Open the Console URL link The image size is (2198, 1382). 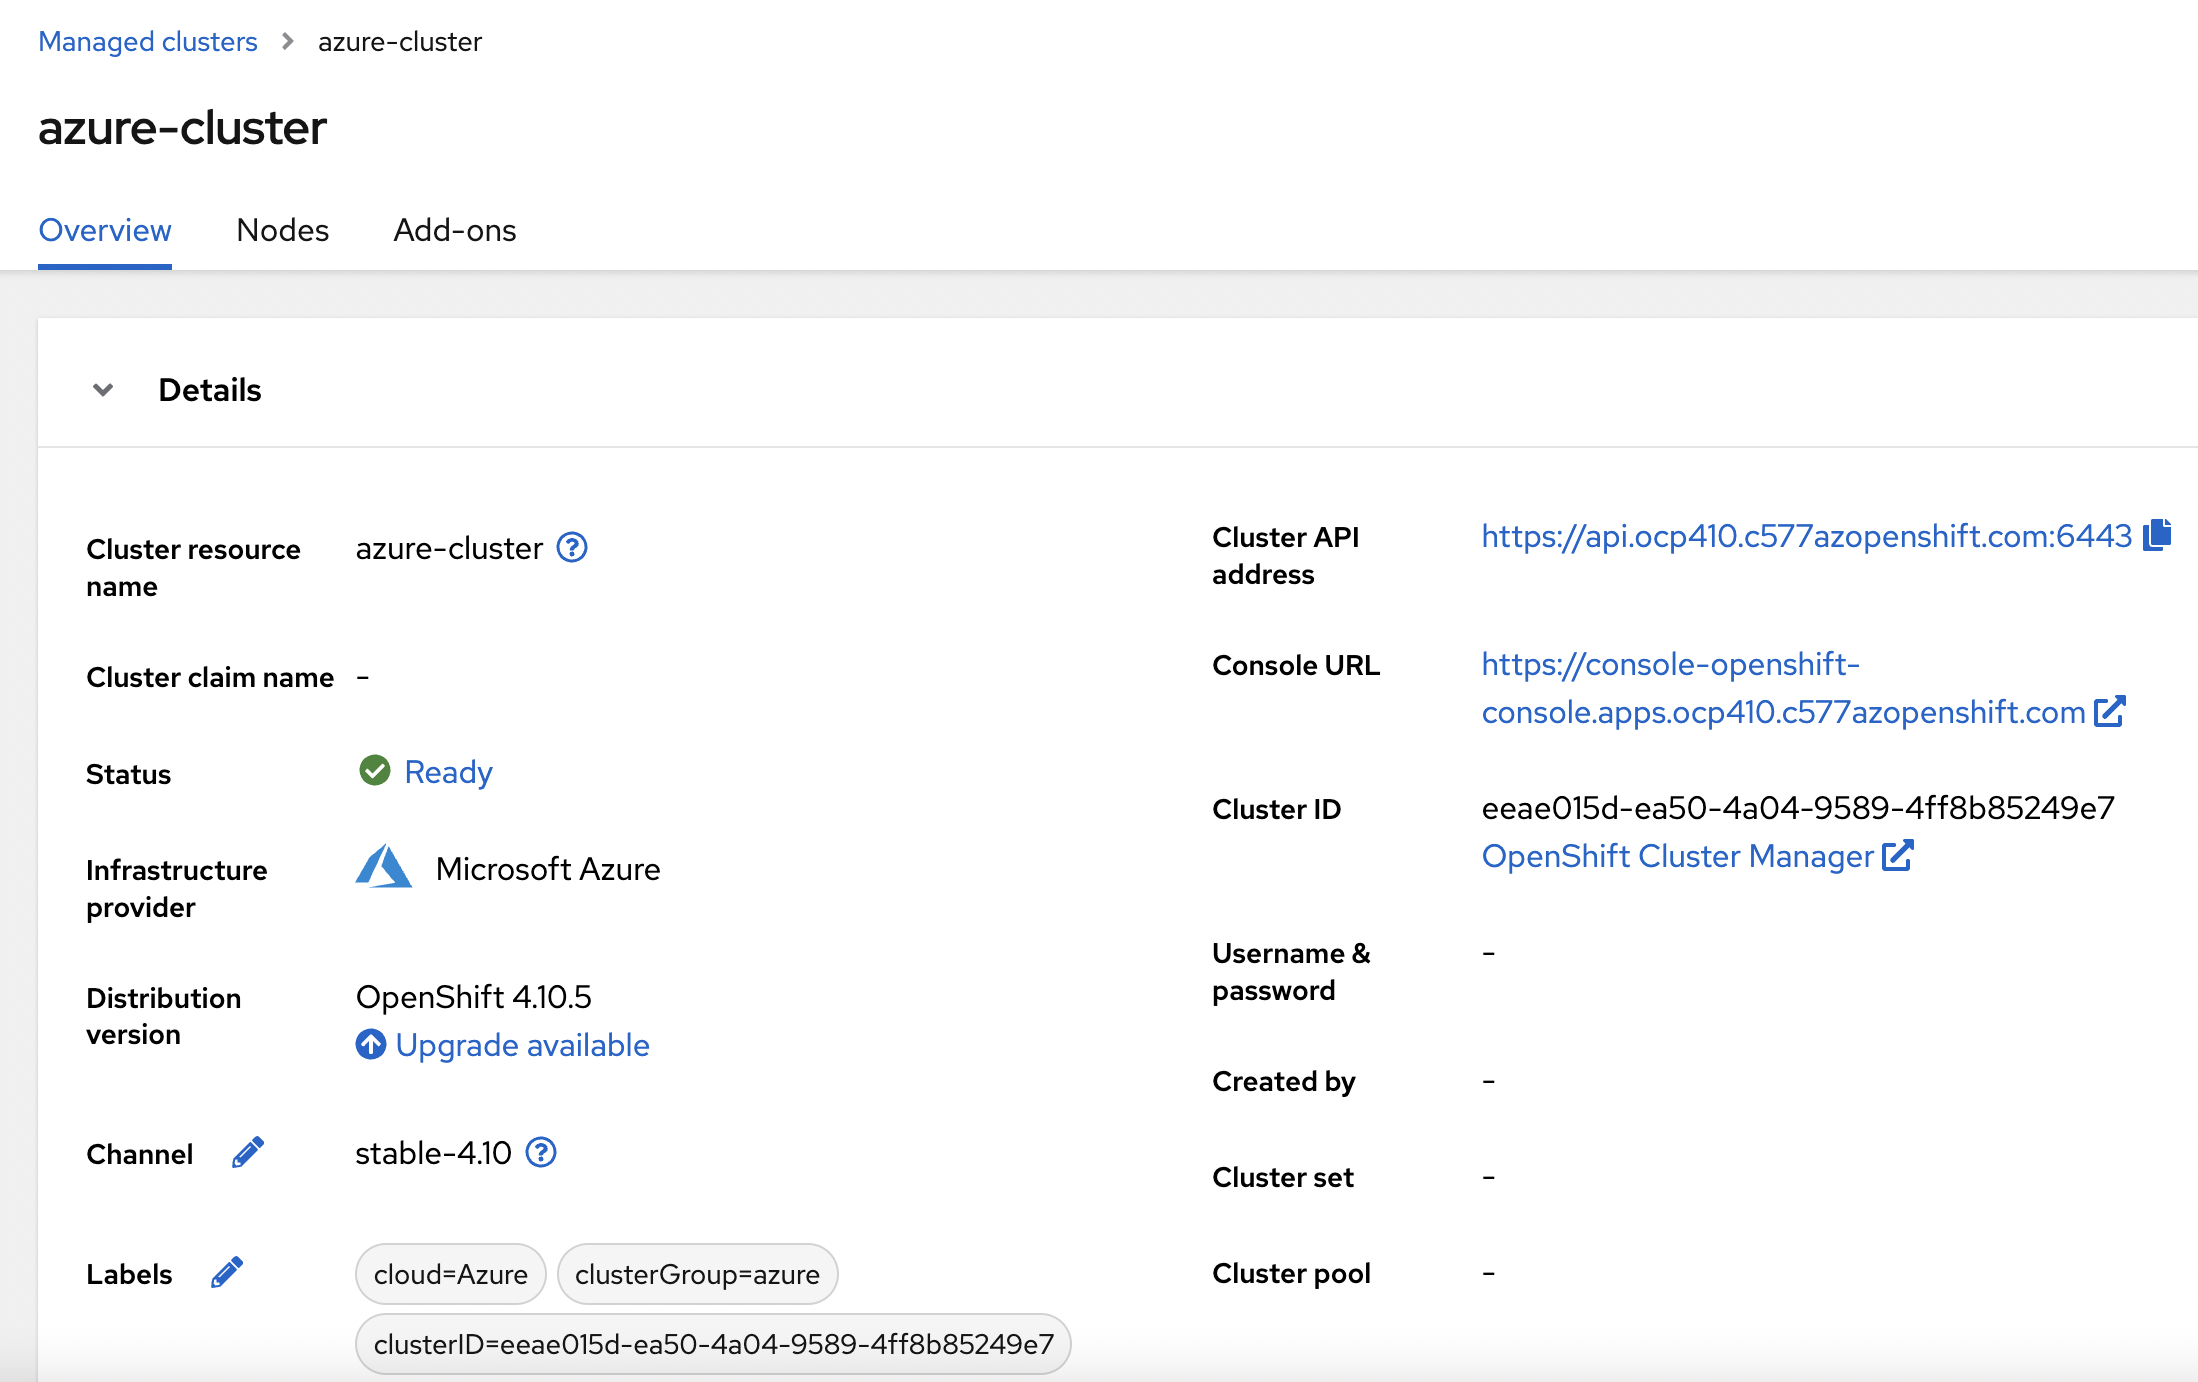1783,688
